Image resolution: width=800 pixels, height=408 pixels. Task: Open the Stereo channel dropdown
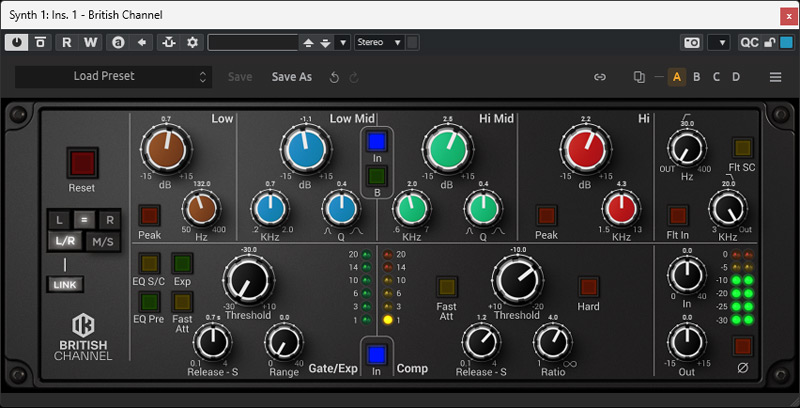379,42
